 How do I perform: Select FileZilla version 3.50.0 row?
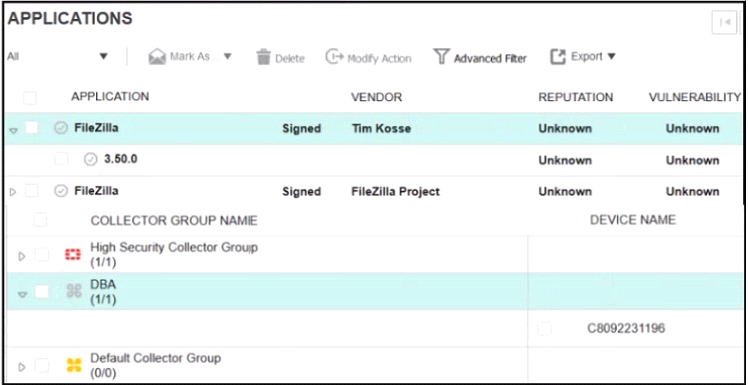pos(374,160)
